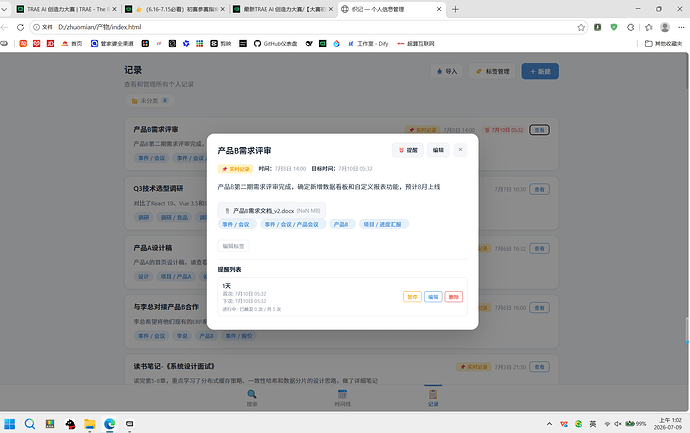Switch to the 最新TRAE AI 创造力大赛 browser tab
690x433 pixels.
(283, 9)
